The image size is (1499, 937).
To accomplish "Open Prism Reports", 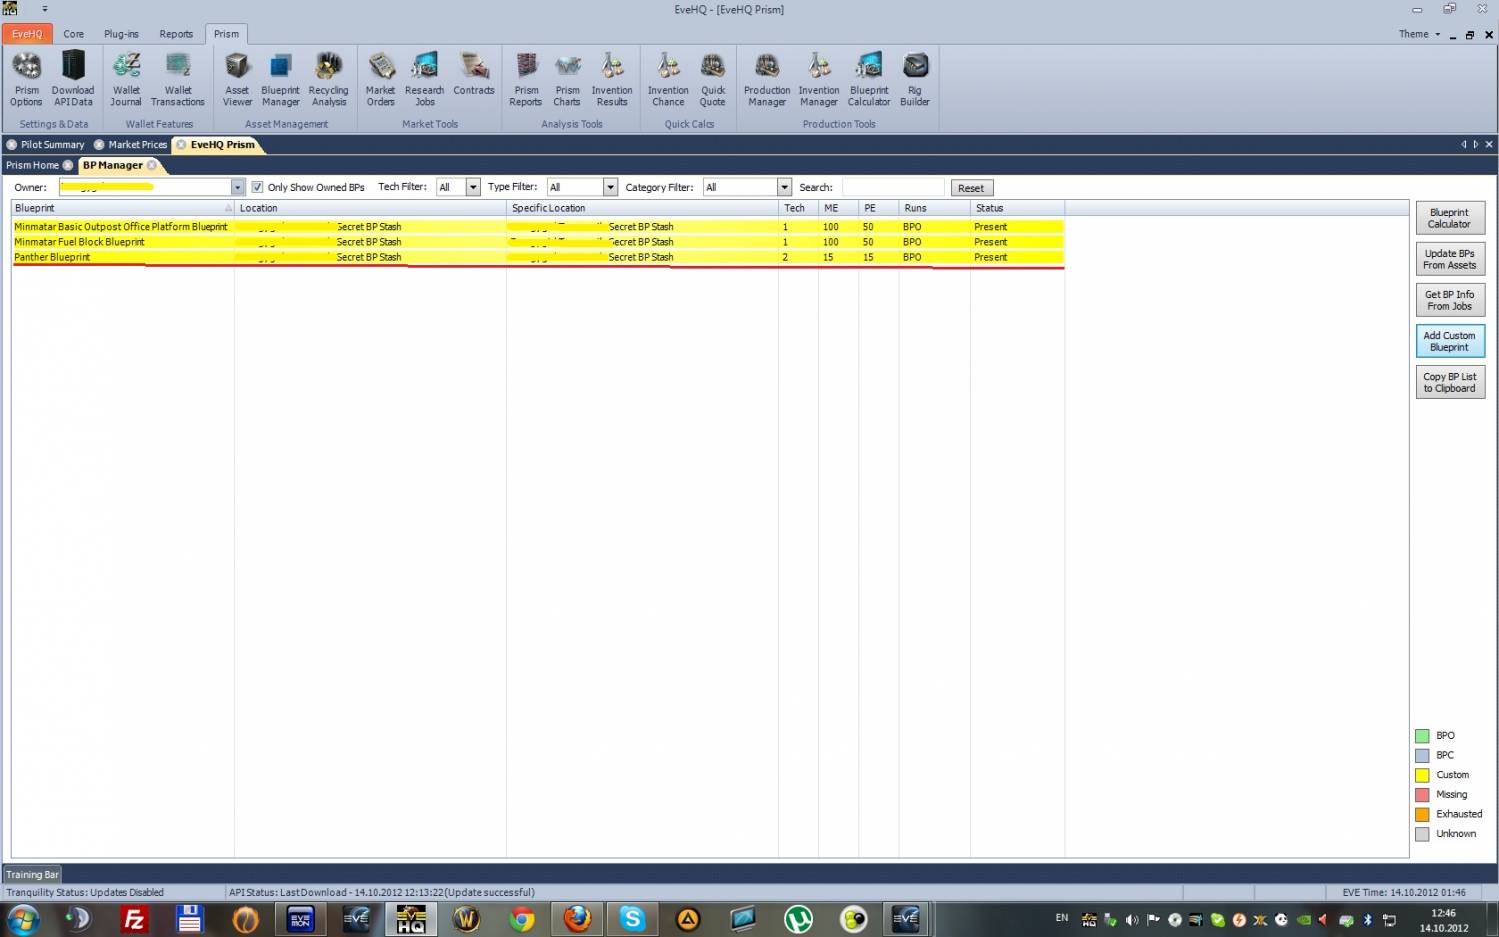I will point(526,79).
